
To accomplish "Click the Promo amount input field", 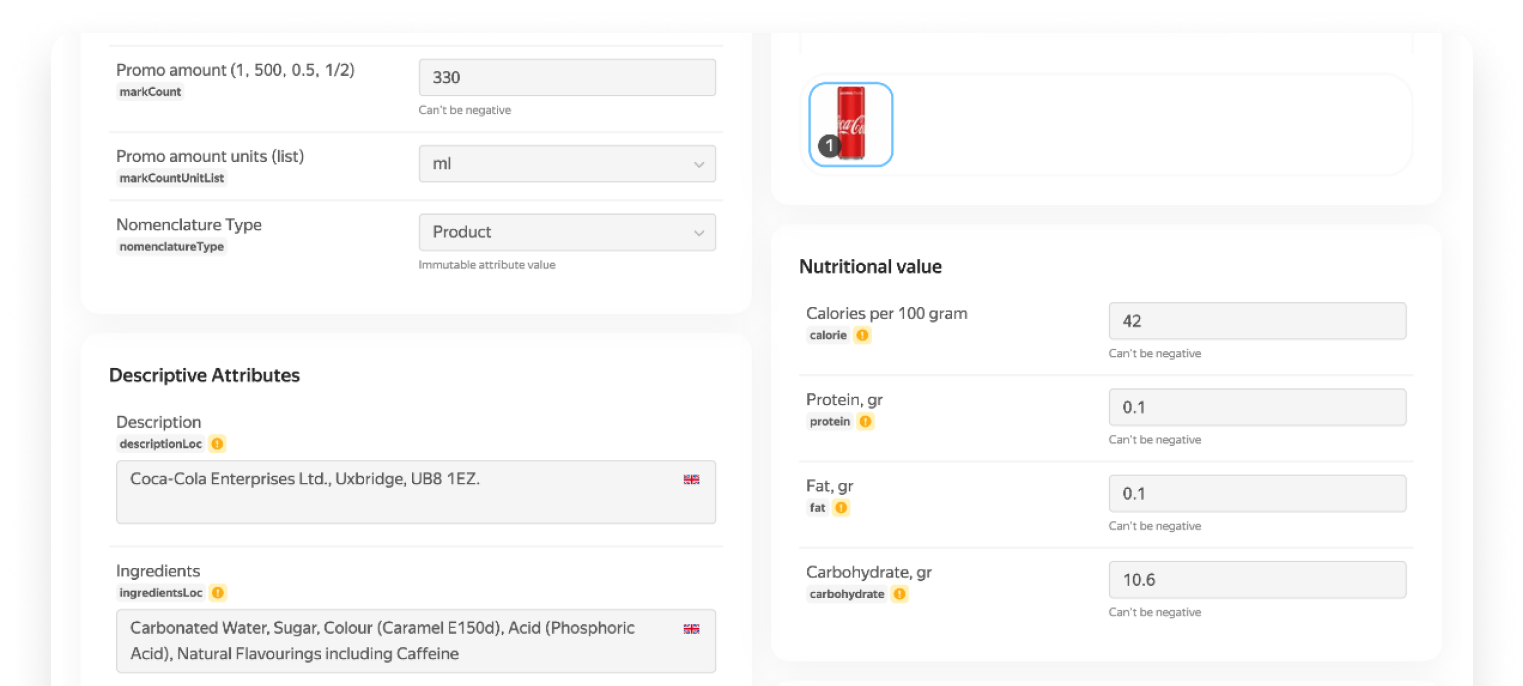I will (567, 78).
